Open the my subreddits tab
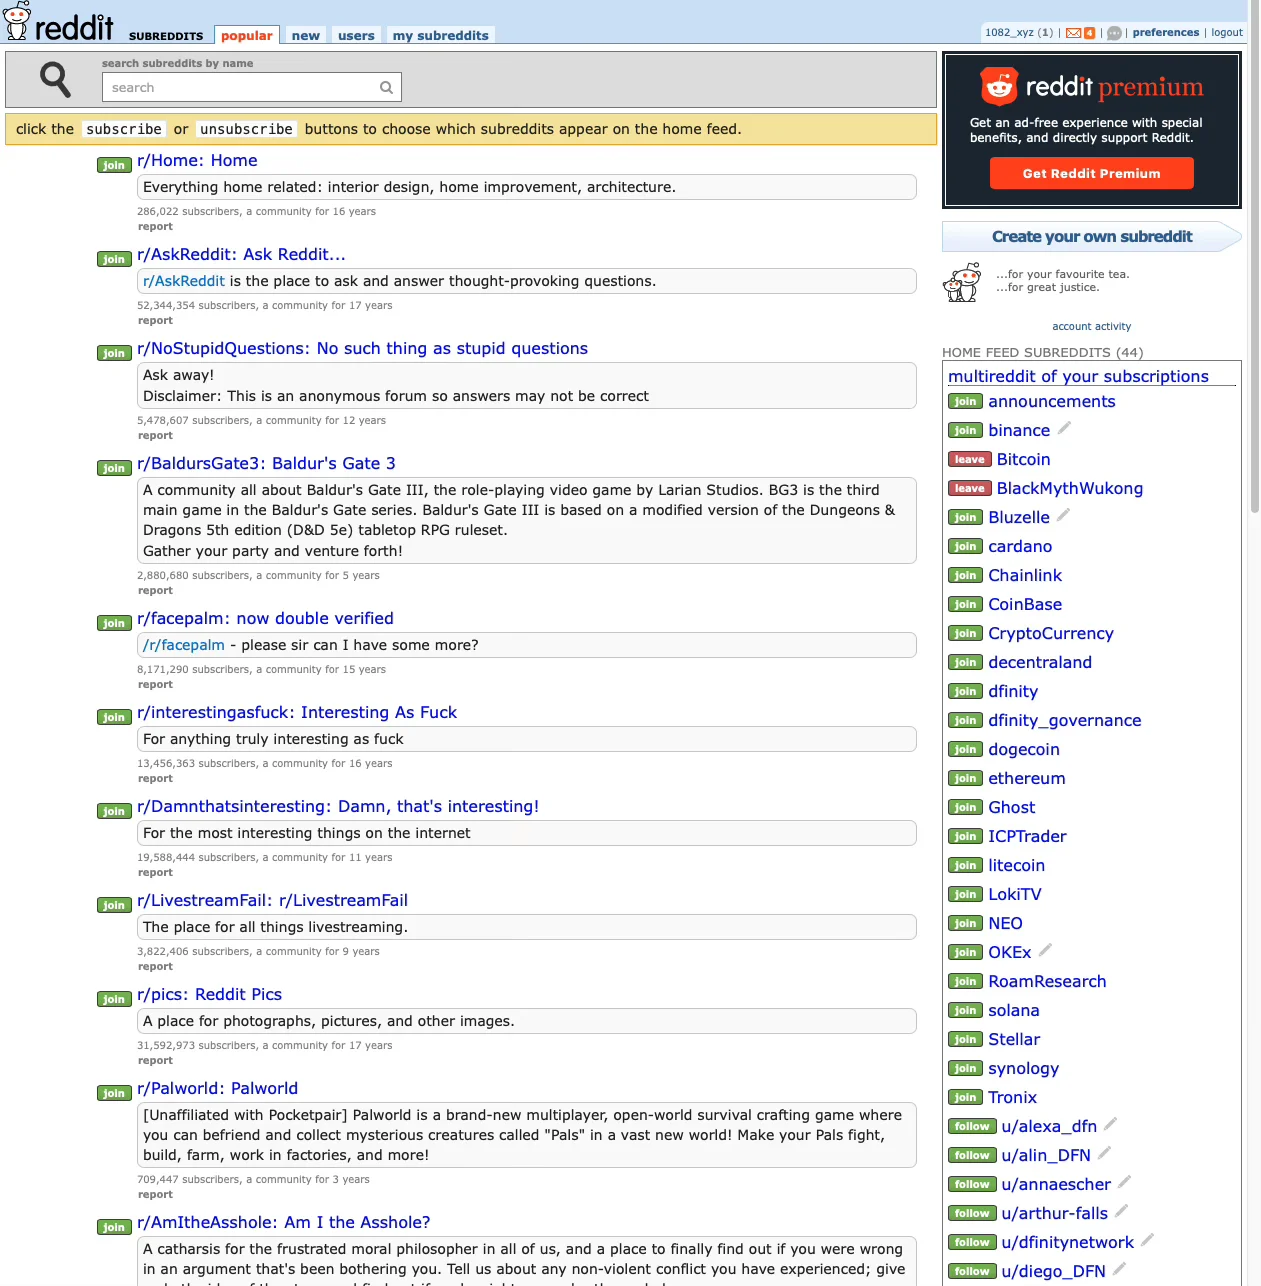The image size is (1261, 1286). click(x=440, y=36)
